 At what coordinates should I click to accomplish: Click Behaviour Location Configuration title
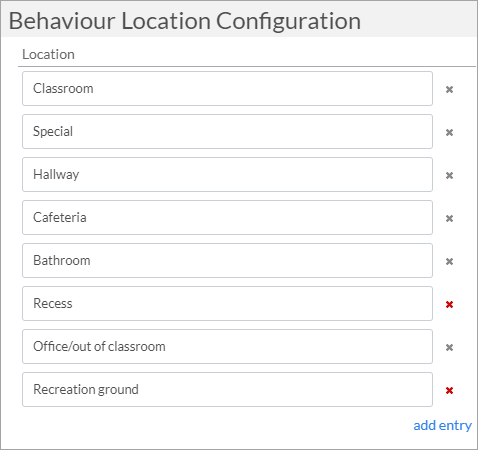pyautogui.click(x=185, y=21)
